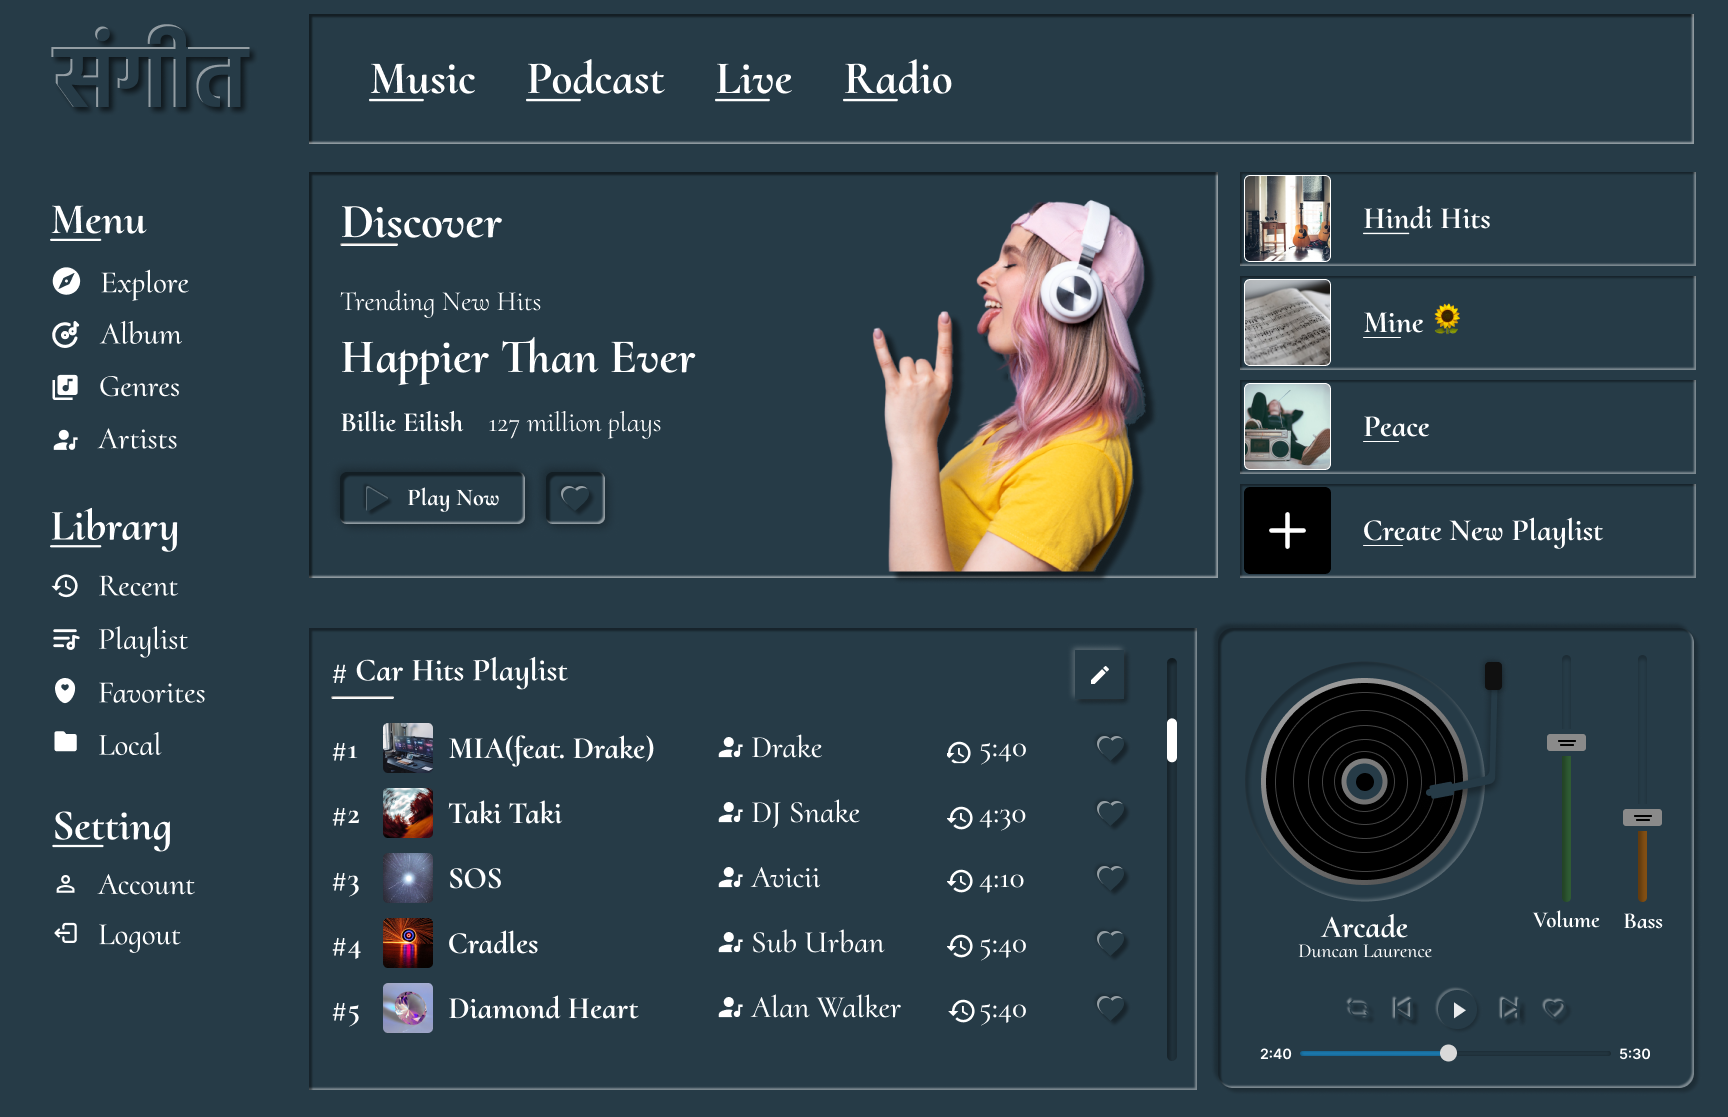Skip to the next track in the player
This screenshot has width=1728, height=1117.
click(x=1508, y=1009)
